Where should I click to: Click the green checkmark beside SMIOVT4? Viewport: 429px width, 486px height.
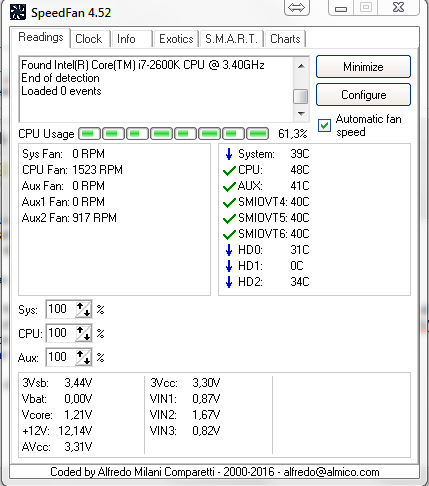click(229, 203)
